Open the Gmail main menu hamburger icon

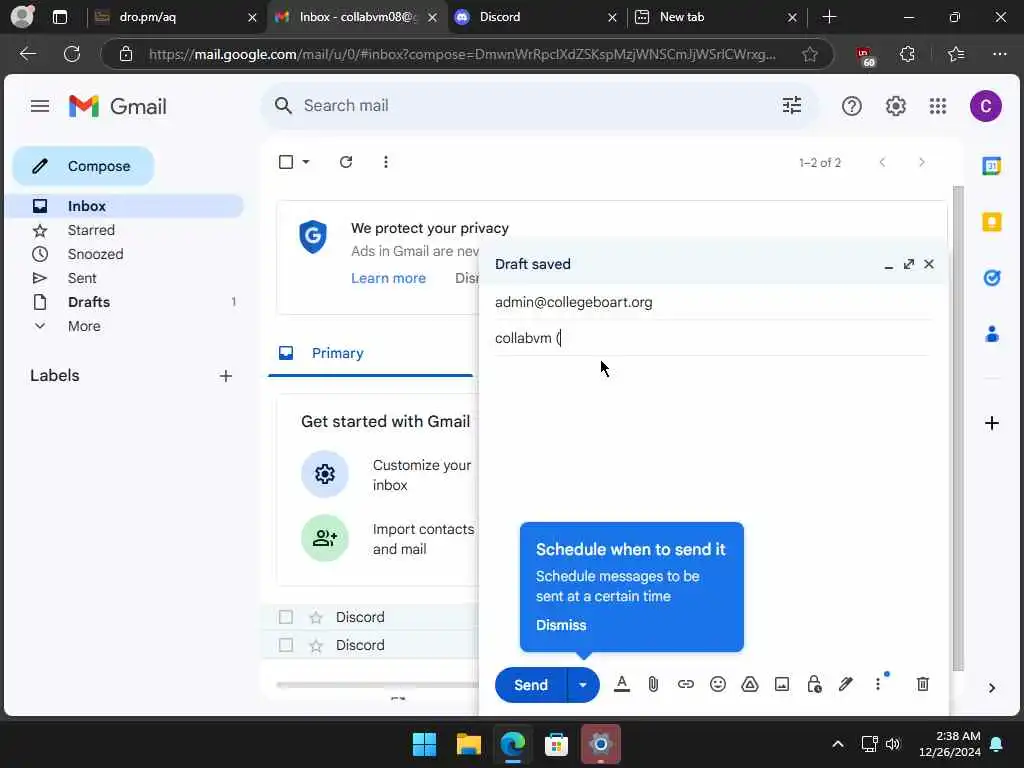[40, 106]
